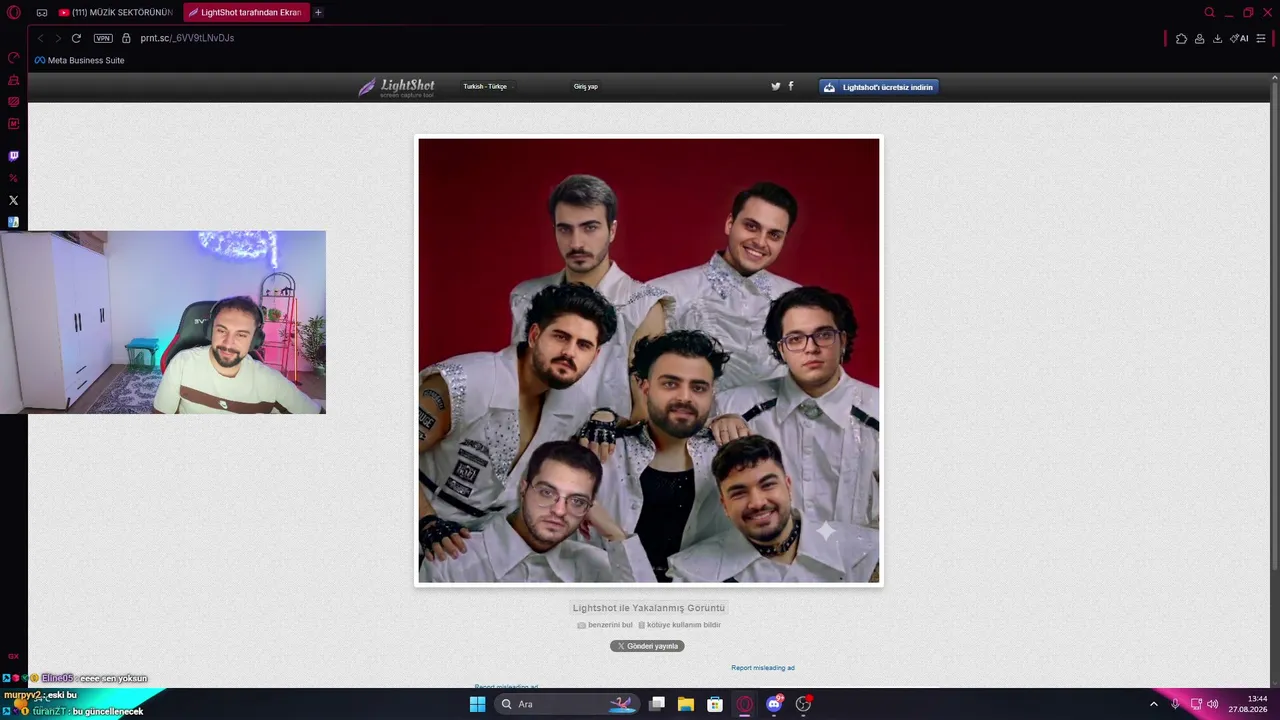This screenshot has width=1280, height=720.
Task: Open the browser Downloads icon
Action: (1217, 38)
